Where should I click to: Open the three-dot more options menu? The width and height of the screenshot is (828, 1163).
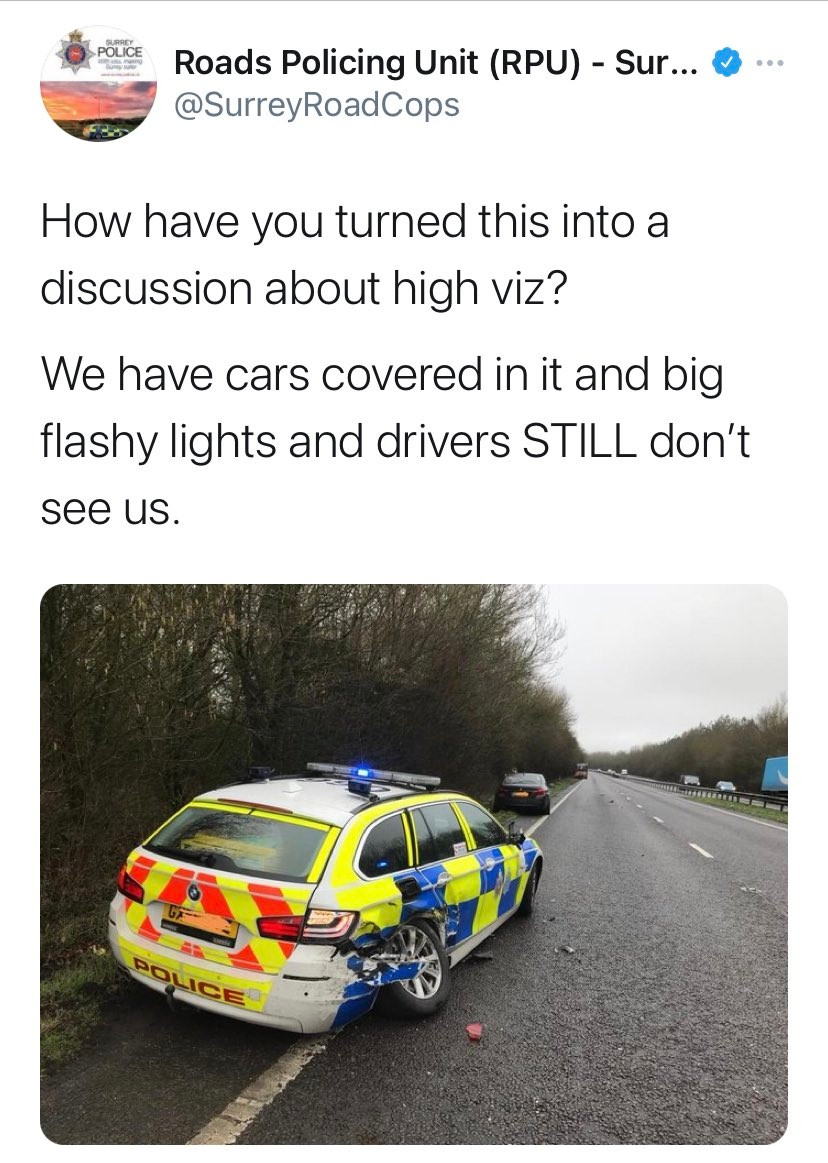(x=769, y=64)
